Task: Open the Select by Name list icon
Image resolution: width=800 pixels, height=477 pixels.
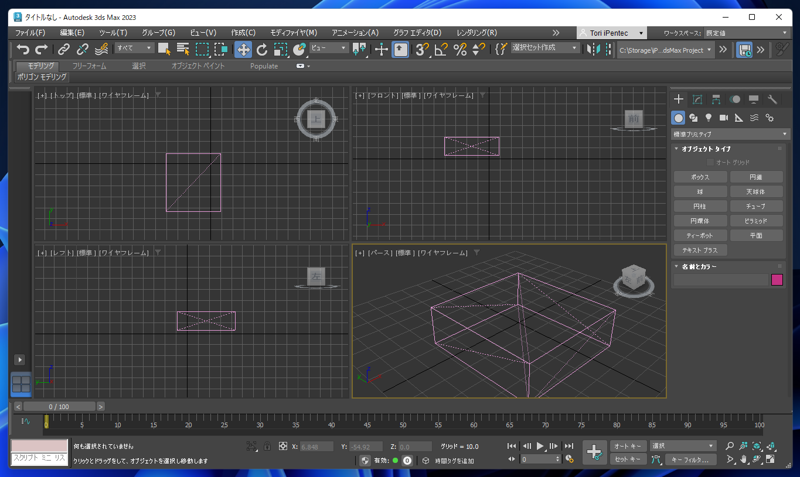Action: (x=183, y=49)
